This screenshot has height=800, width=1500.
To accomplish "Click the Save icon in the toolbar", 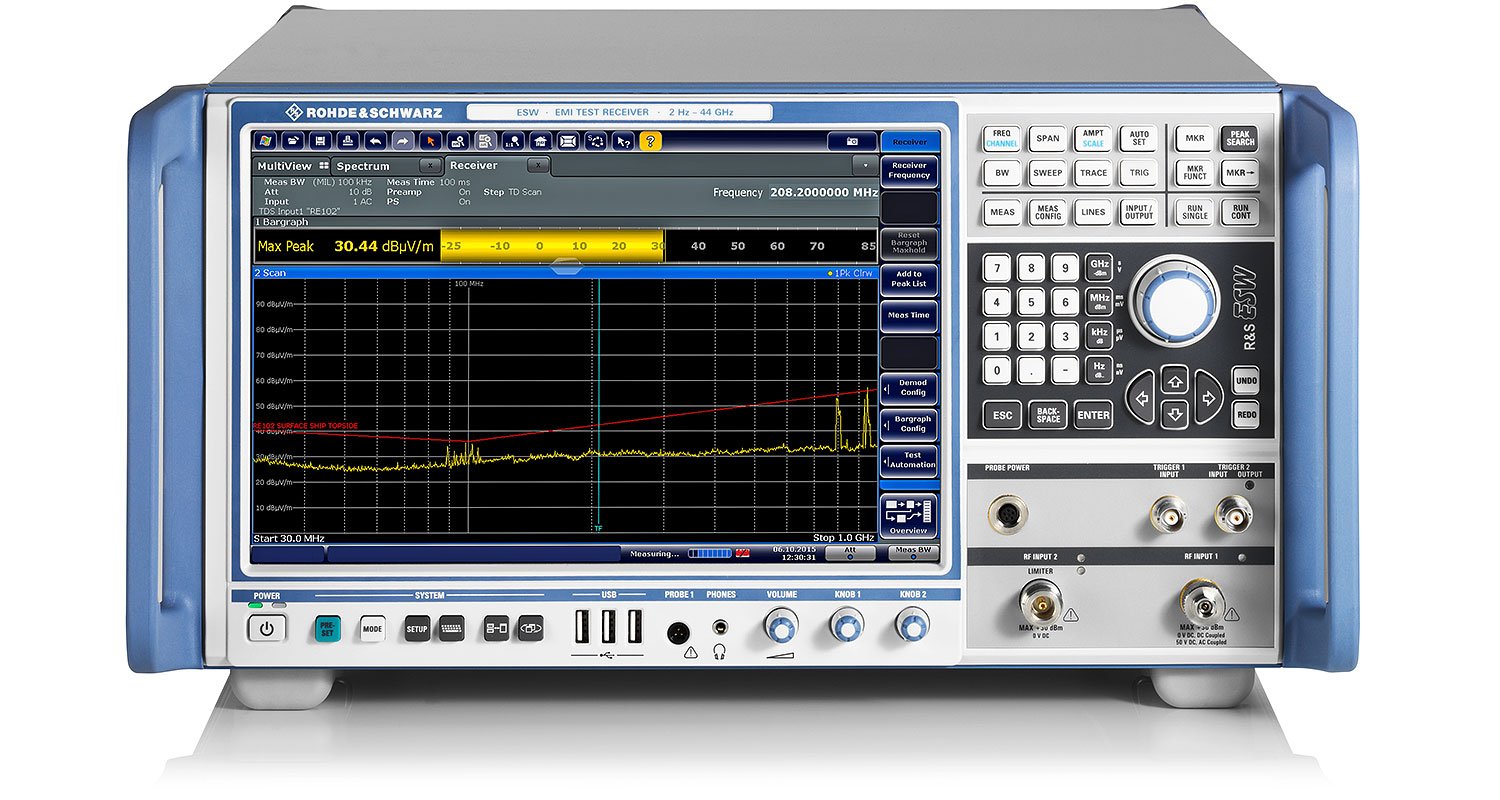I will pyautogui.click(x=322, y=141).
